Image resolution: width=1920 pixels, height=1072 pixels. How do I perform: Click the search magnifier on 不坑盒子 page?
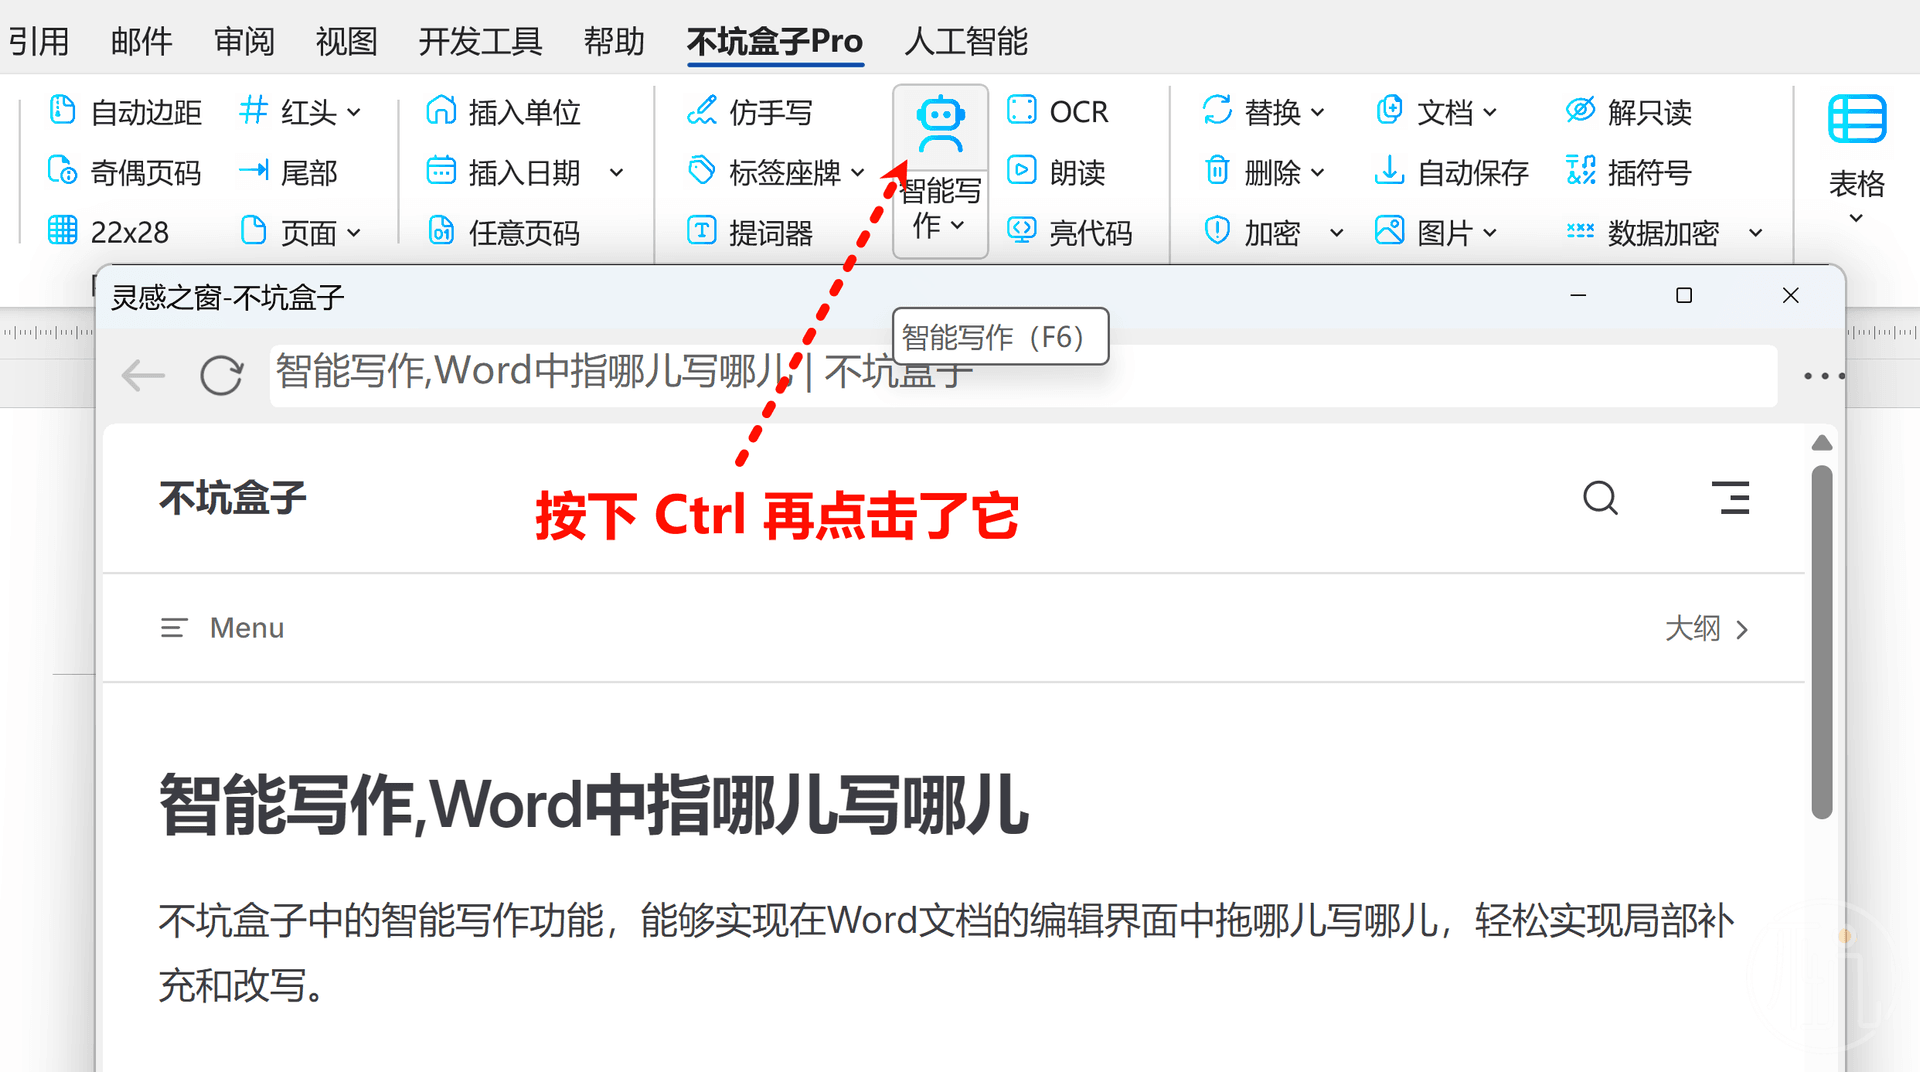click(1600, 497)
